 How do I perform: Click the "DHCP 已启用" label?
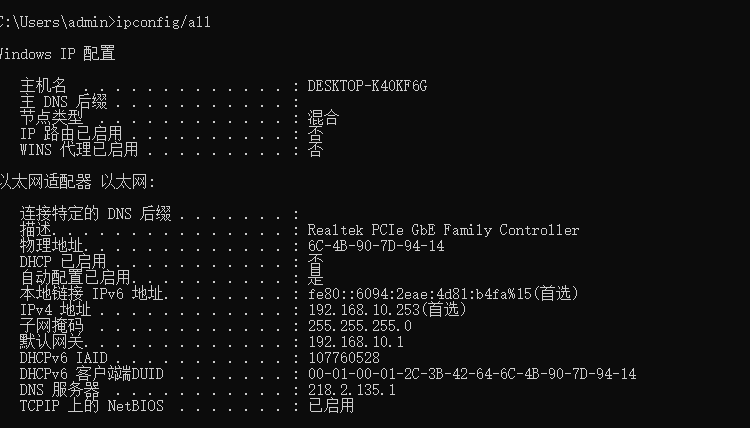tap(62, 262)
